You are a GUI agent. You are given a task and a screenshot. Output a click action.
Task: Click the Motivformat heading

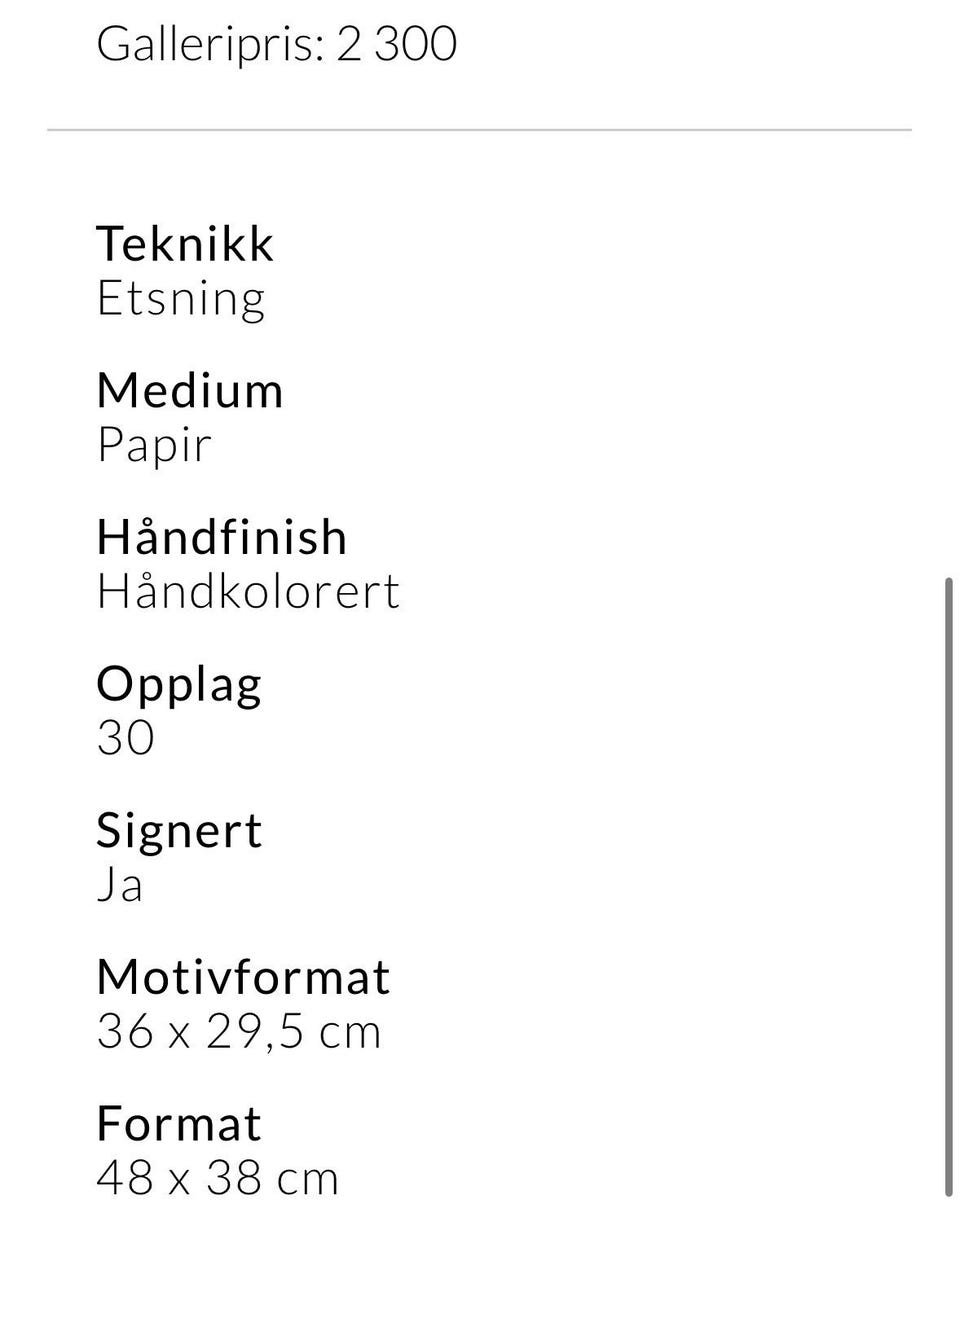pyautogui.click(x=243, y=977)
